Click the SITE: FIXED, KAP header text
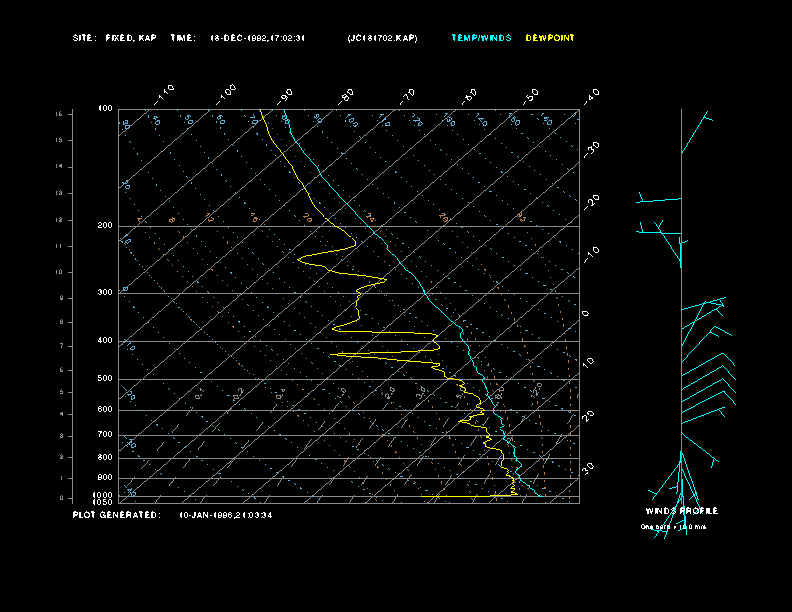Screen dimensions: 792x612 tap(115, 38)
